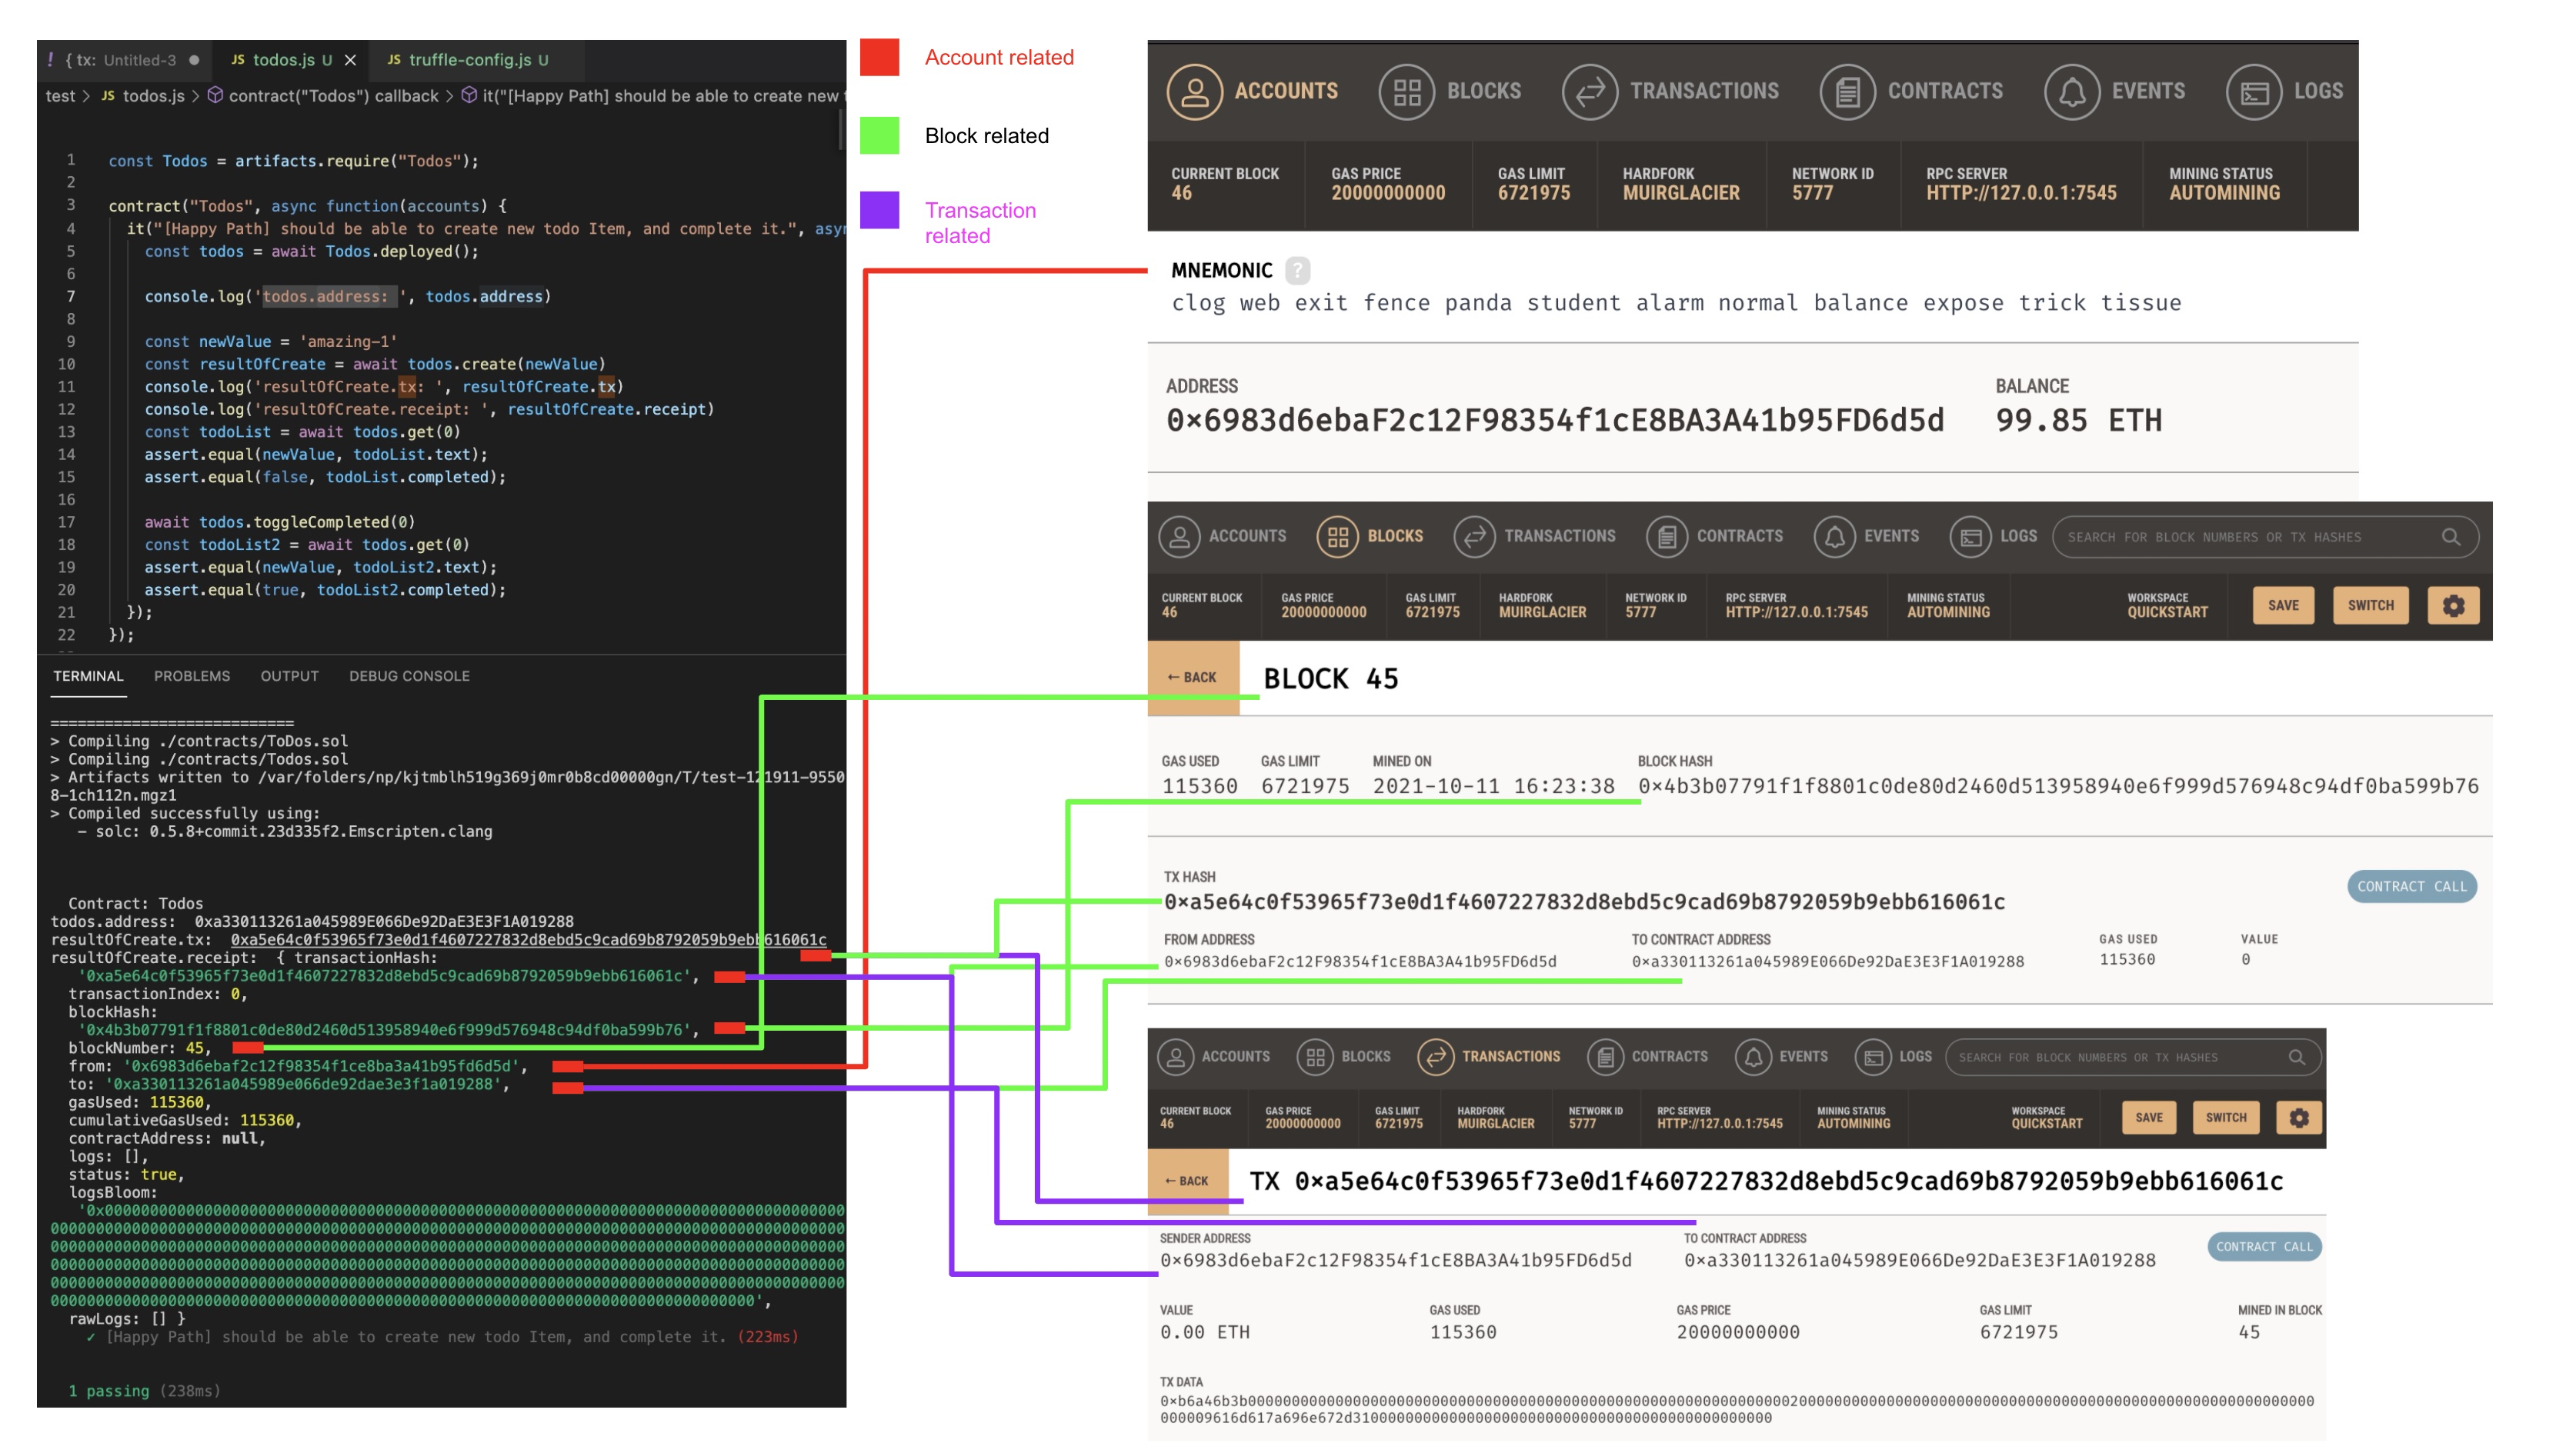Click the Happy Path it() breadcrumb item
Viewport: 2576px width, 1443px height.
click(x=652, y=96)
